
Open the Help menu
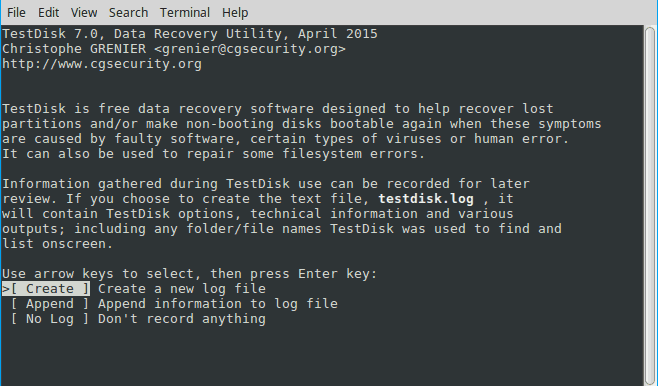[x=235, y=13]
